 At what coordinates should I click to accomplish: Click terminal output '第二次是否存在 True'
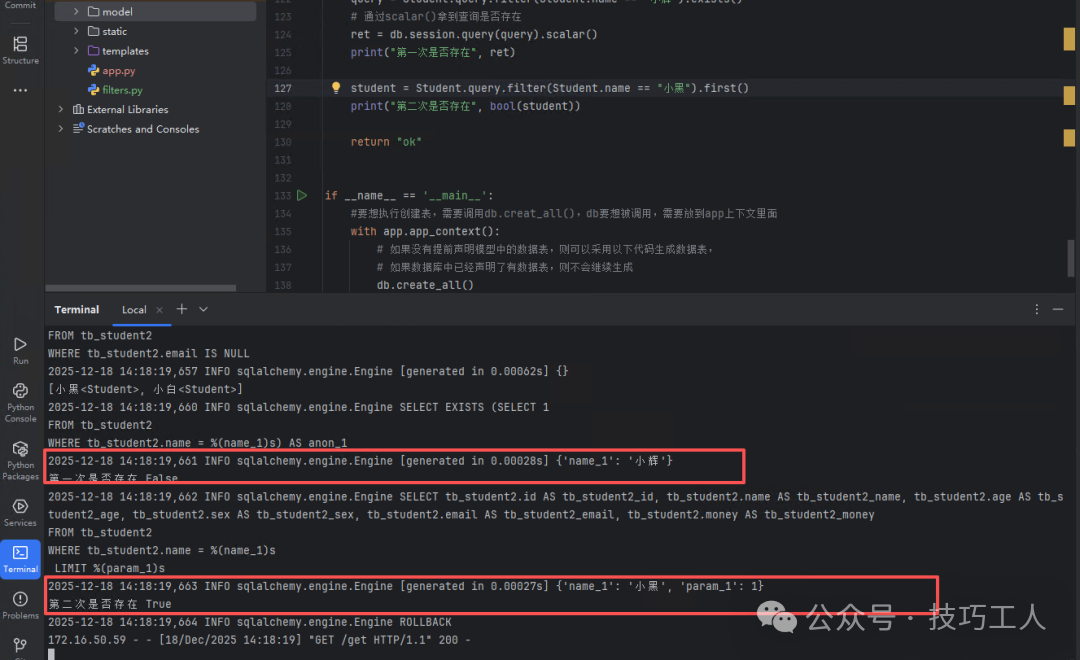(110, 604)
